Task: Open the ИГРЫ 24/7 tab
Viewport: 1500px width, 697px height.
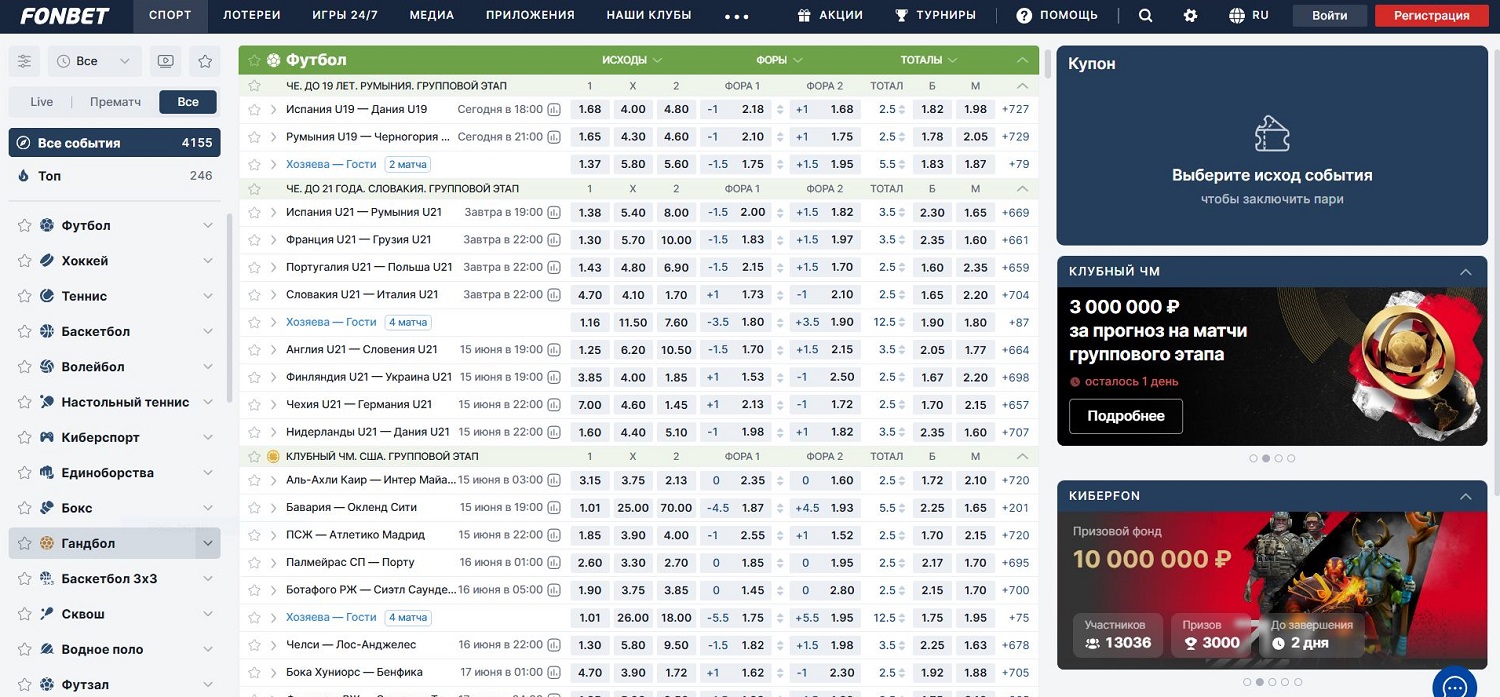Action: 345,16
